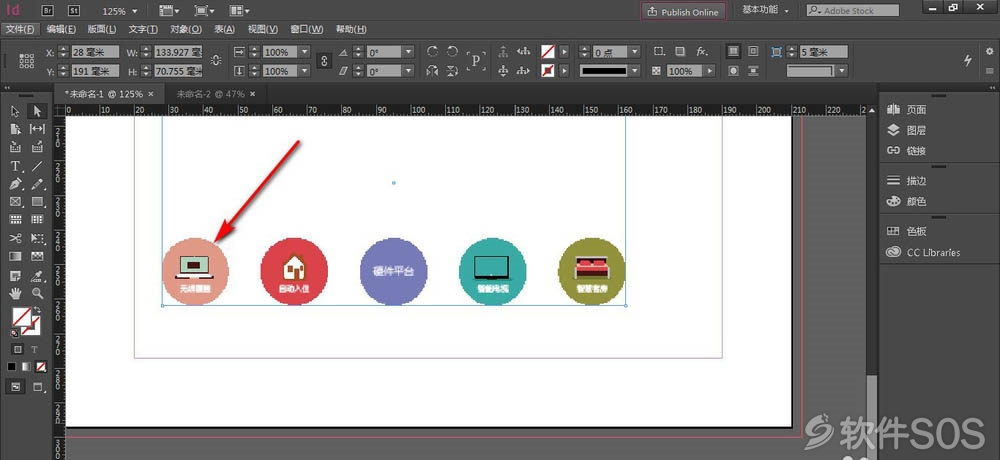Select the Scissors tool
The height and width of the screenshot is (460, 1000).
(x=16, y=239)
